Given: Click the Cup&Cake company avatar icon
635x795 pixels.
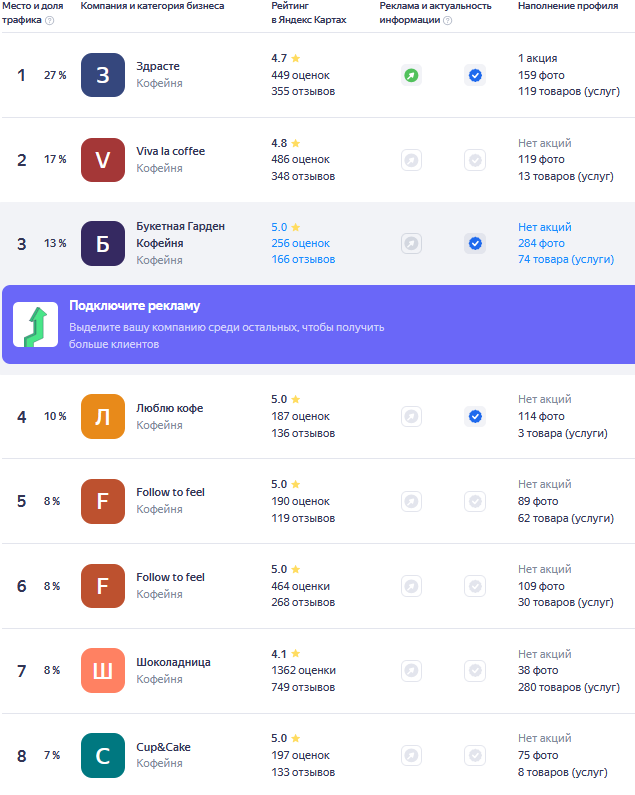Looking at the screenshot, I should point(102,756).
